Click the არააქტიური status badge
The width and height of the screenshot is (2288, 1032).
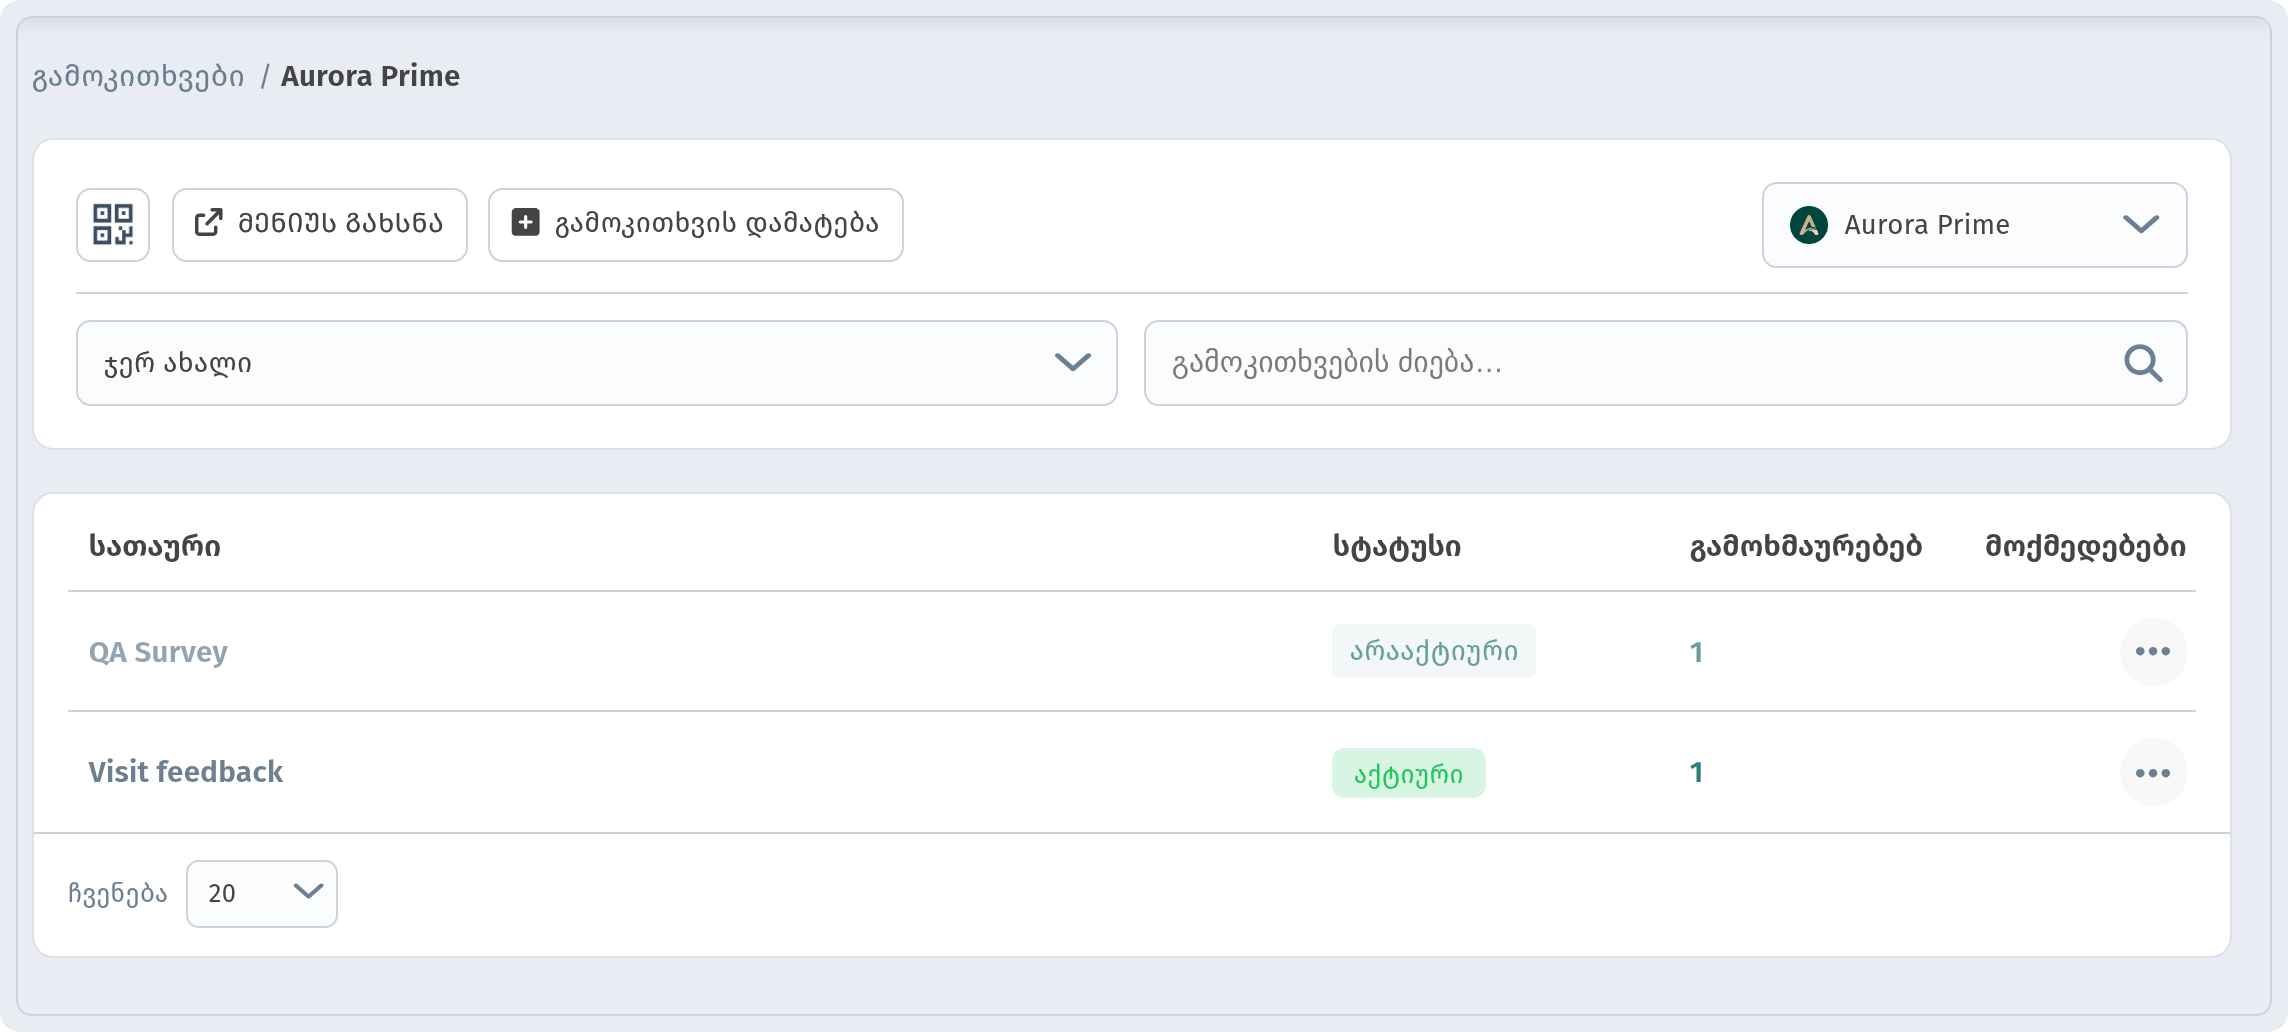point(1434,652)
